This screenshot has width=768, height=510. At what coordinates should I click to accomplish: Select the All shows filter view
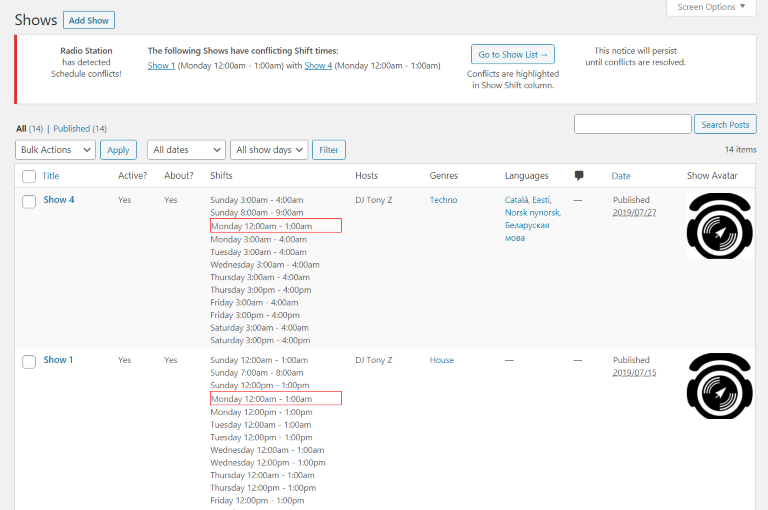coord(22,129)
